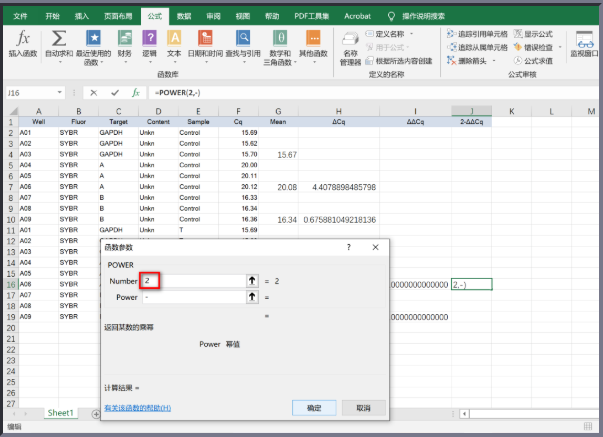Switch to the Review tab
Viewport: 603px width, 437px height.
tap(213, 16)
